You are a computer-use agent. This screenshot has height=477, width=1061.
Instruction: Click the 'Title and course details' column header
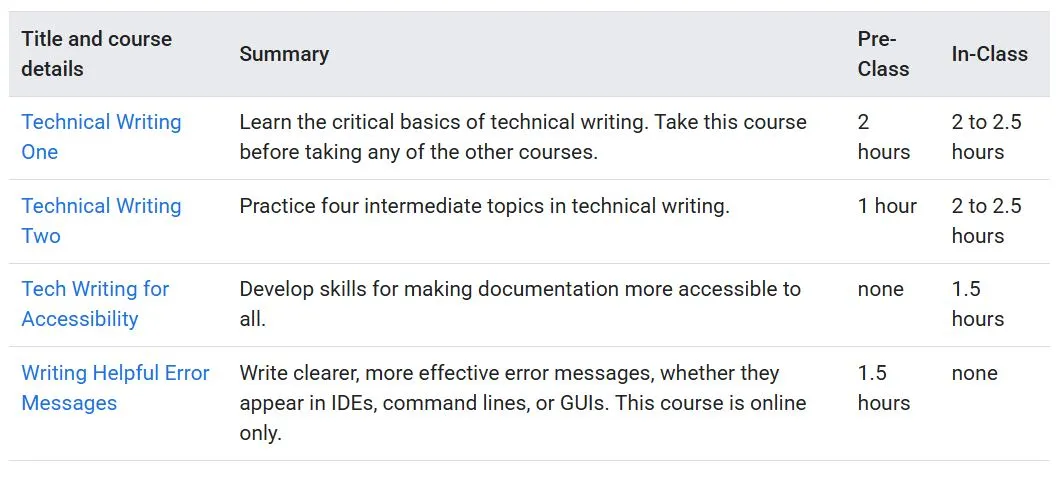96,53
